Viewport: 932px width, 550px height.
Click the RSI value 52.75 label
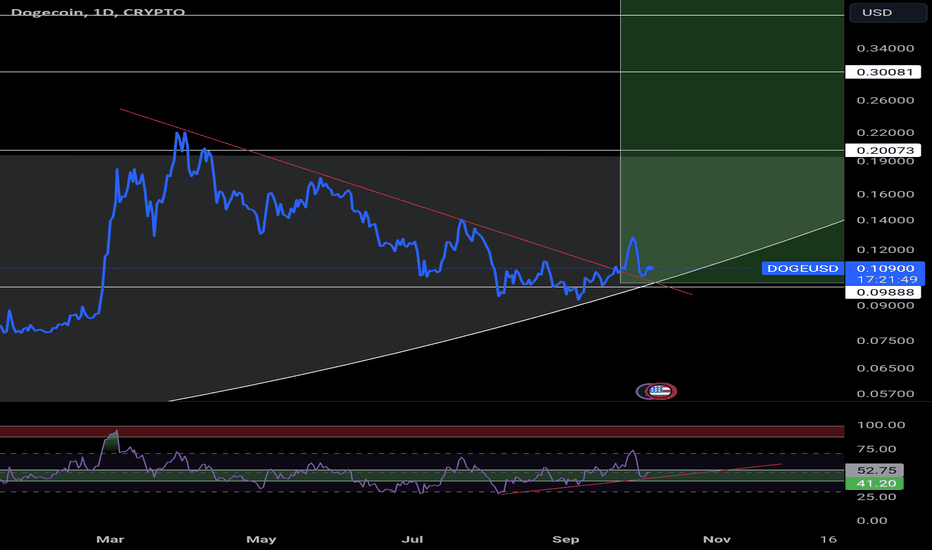click(x=874, y=470)
